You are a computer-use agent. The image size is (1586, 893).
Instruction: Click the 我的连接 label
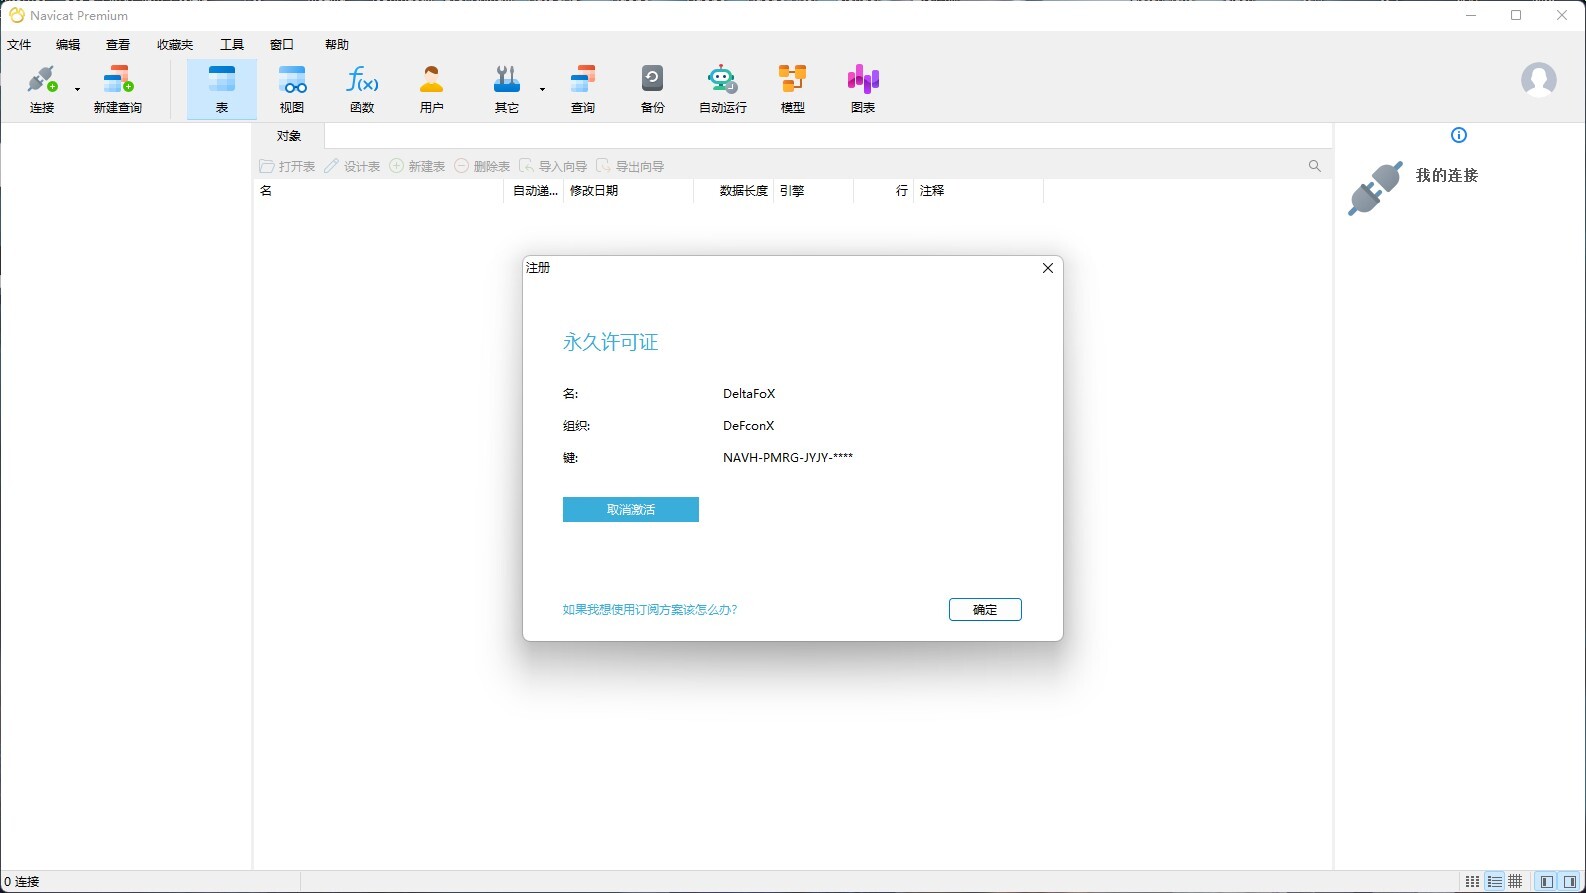(1446, 175)
